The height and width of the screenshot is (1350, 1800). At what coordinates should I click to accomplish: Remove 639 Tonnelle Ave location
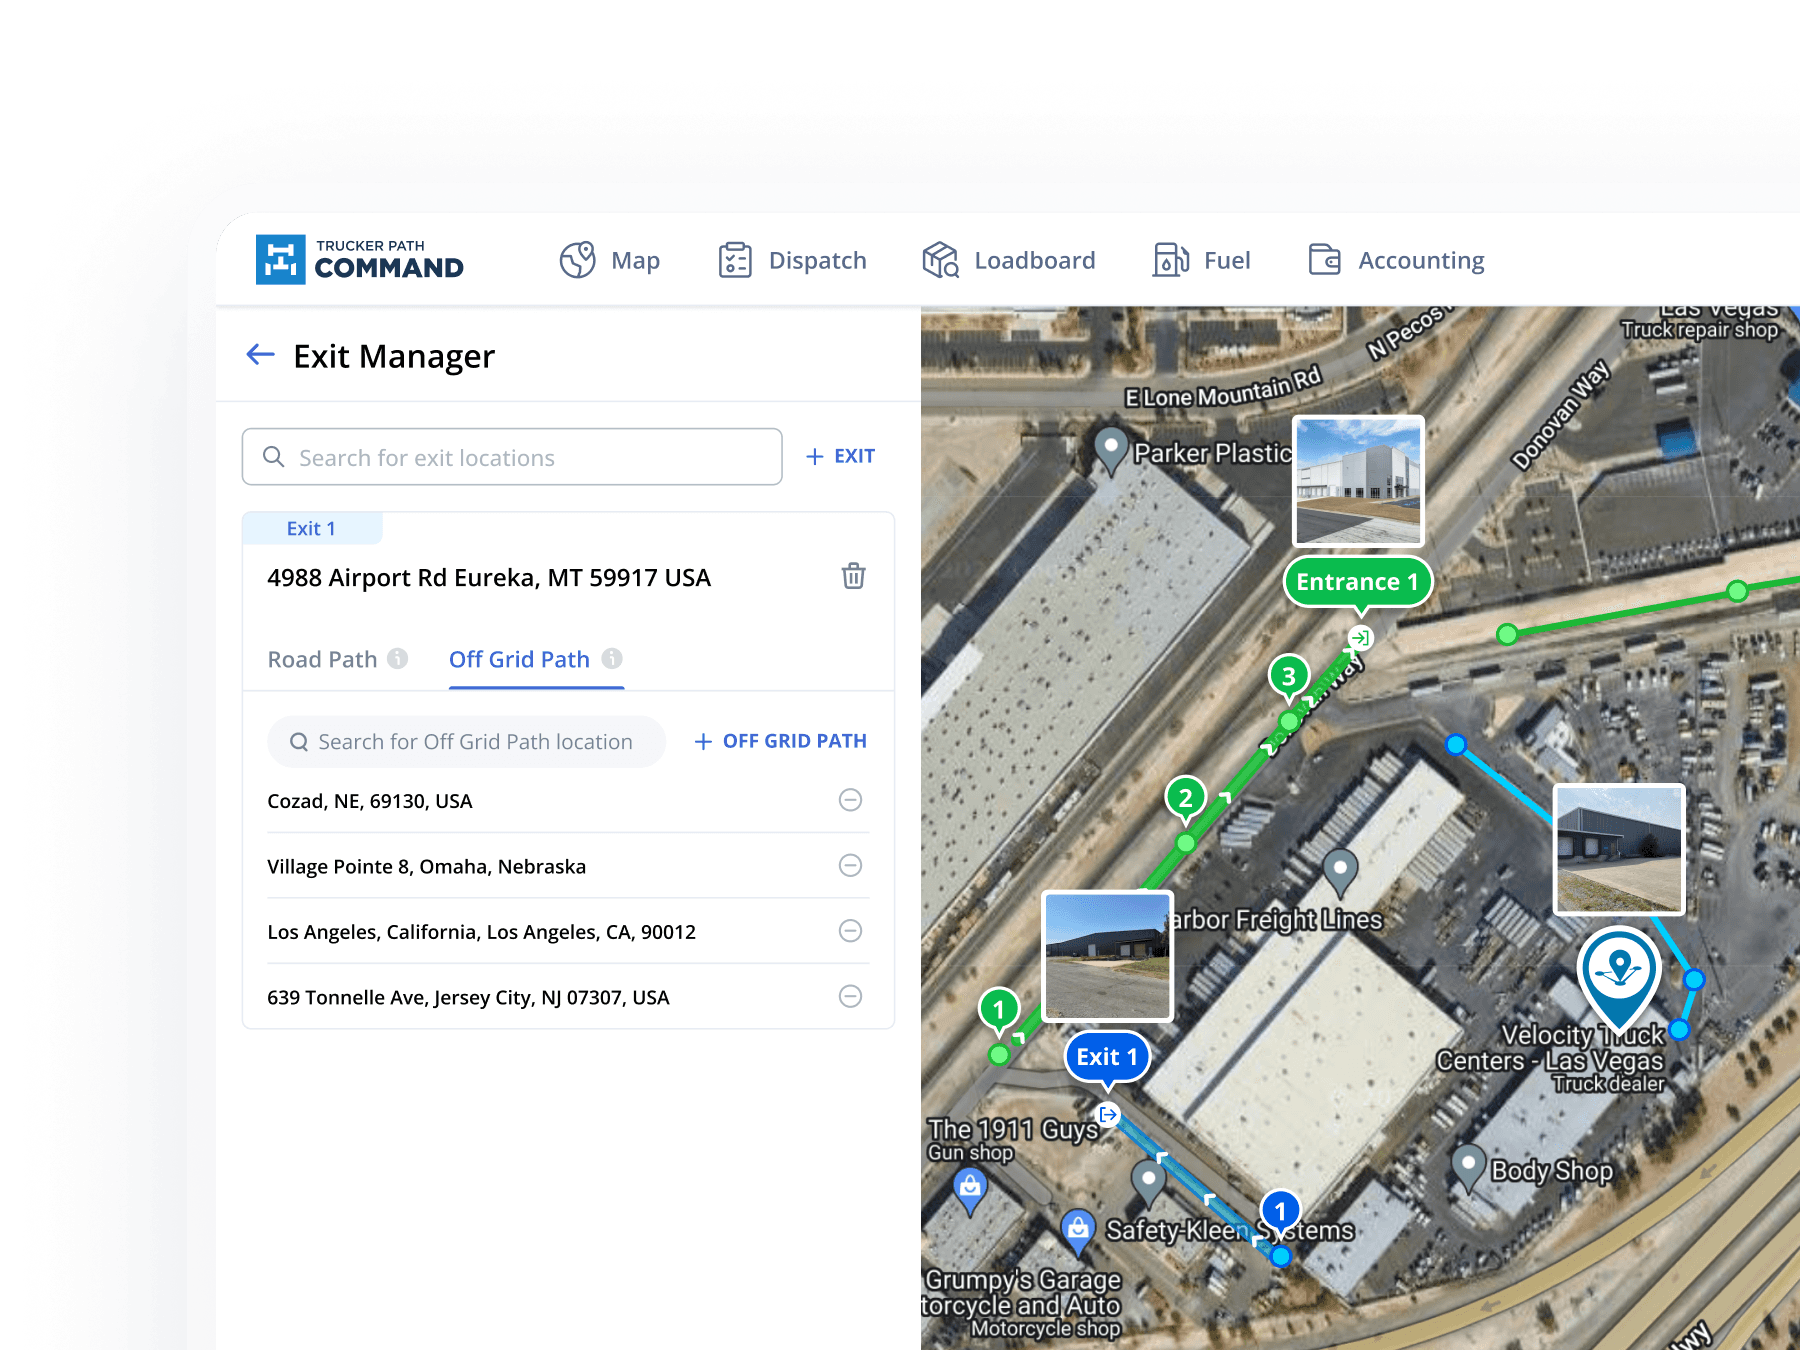(x=850, y=996)
